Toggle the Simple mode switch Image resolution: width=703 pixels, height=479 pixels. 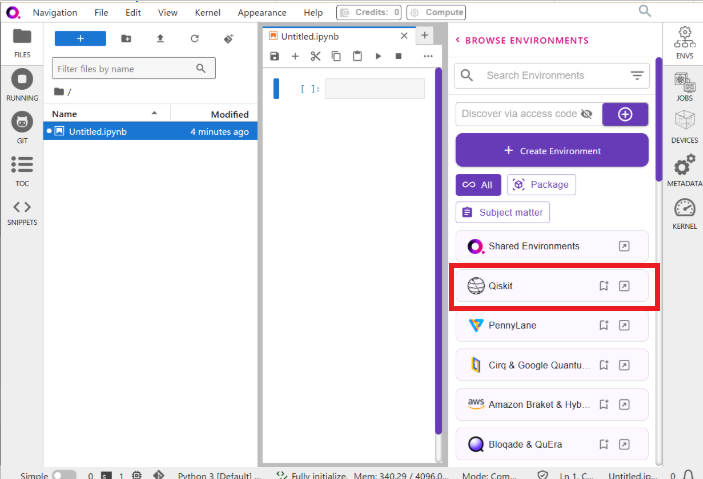pyautogui.click(x=63, y=477)
